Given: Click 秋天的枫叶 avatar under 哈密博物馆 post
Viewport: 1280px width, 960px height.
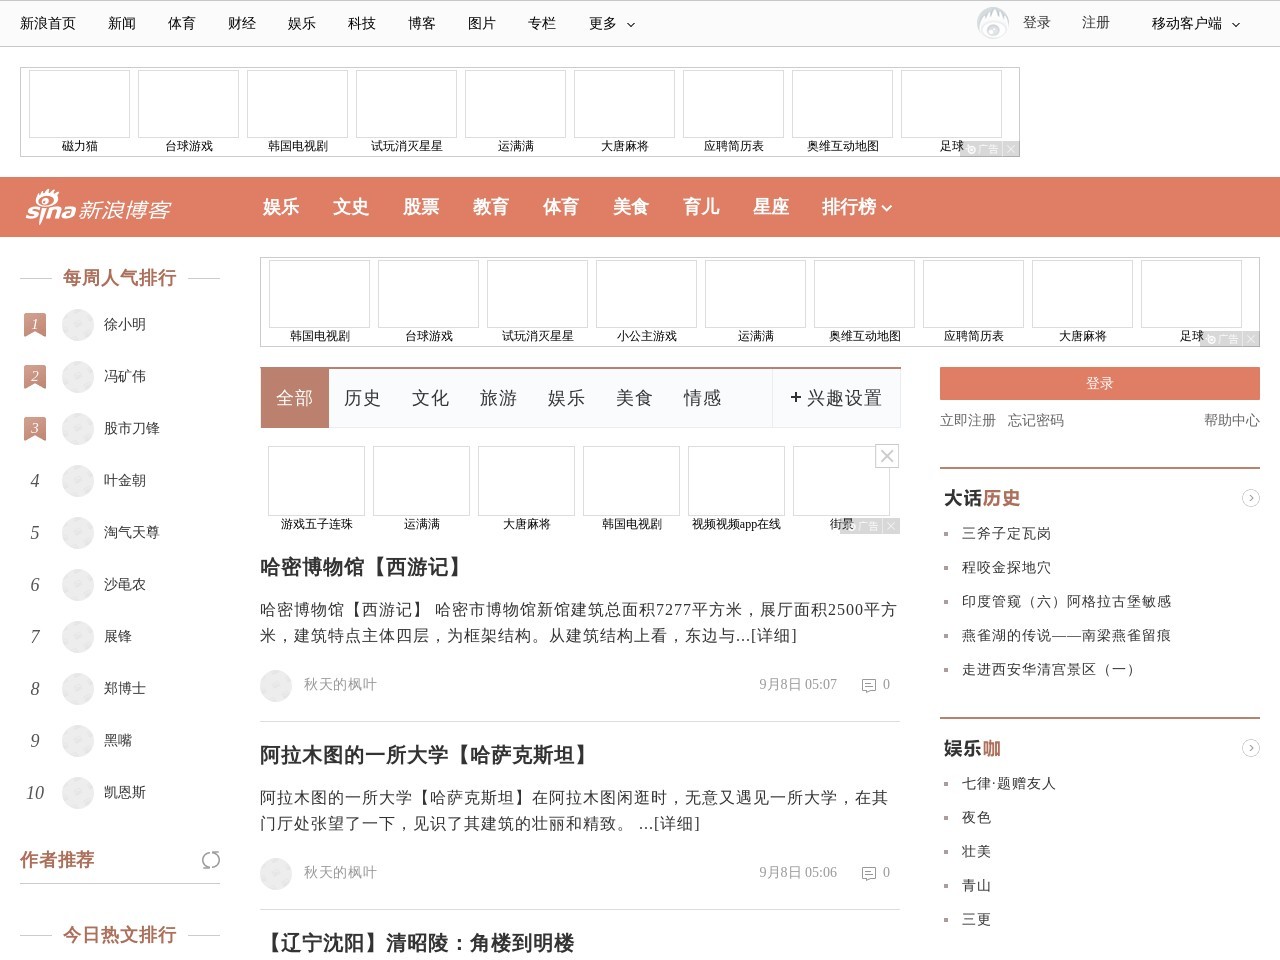Looking at the screenshot, I should click(276, 686).
